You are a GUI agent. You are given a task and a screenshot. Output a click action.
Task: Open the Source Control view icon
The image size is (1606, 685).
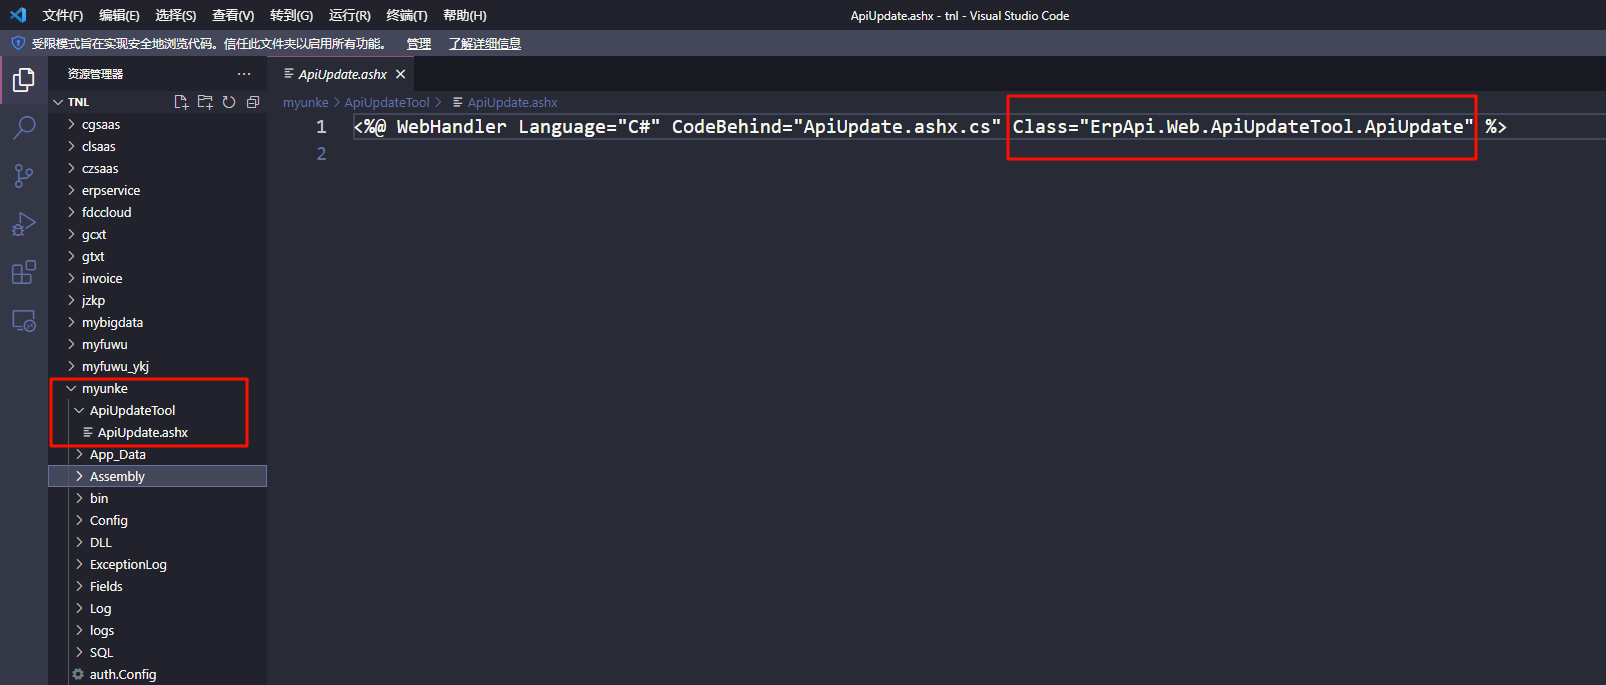23,176
